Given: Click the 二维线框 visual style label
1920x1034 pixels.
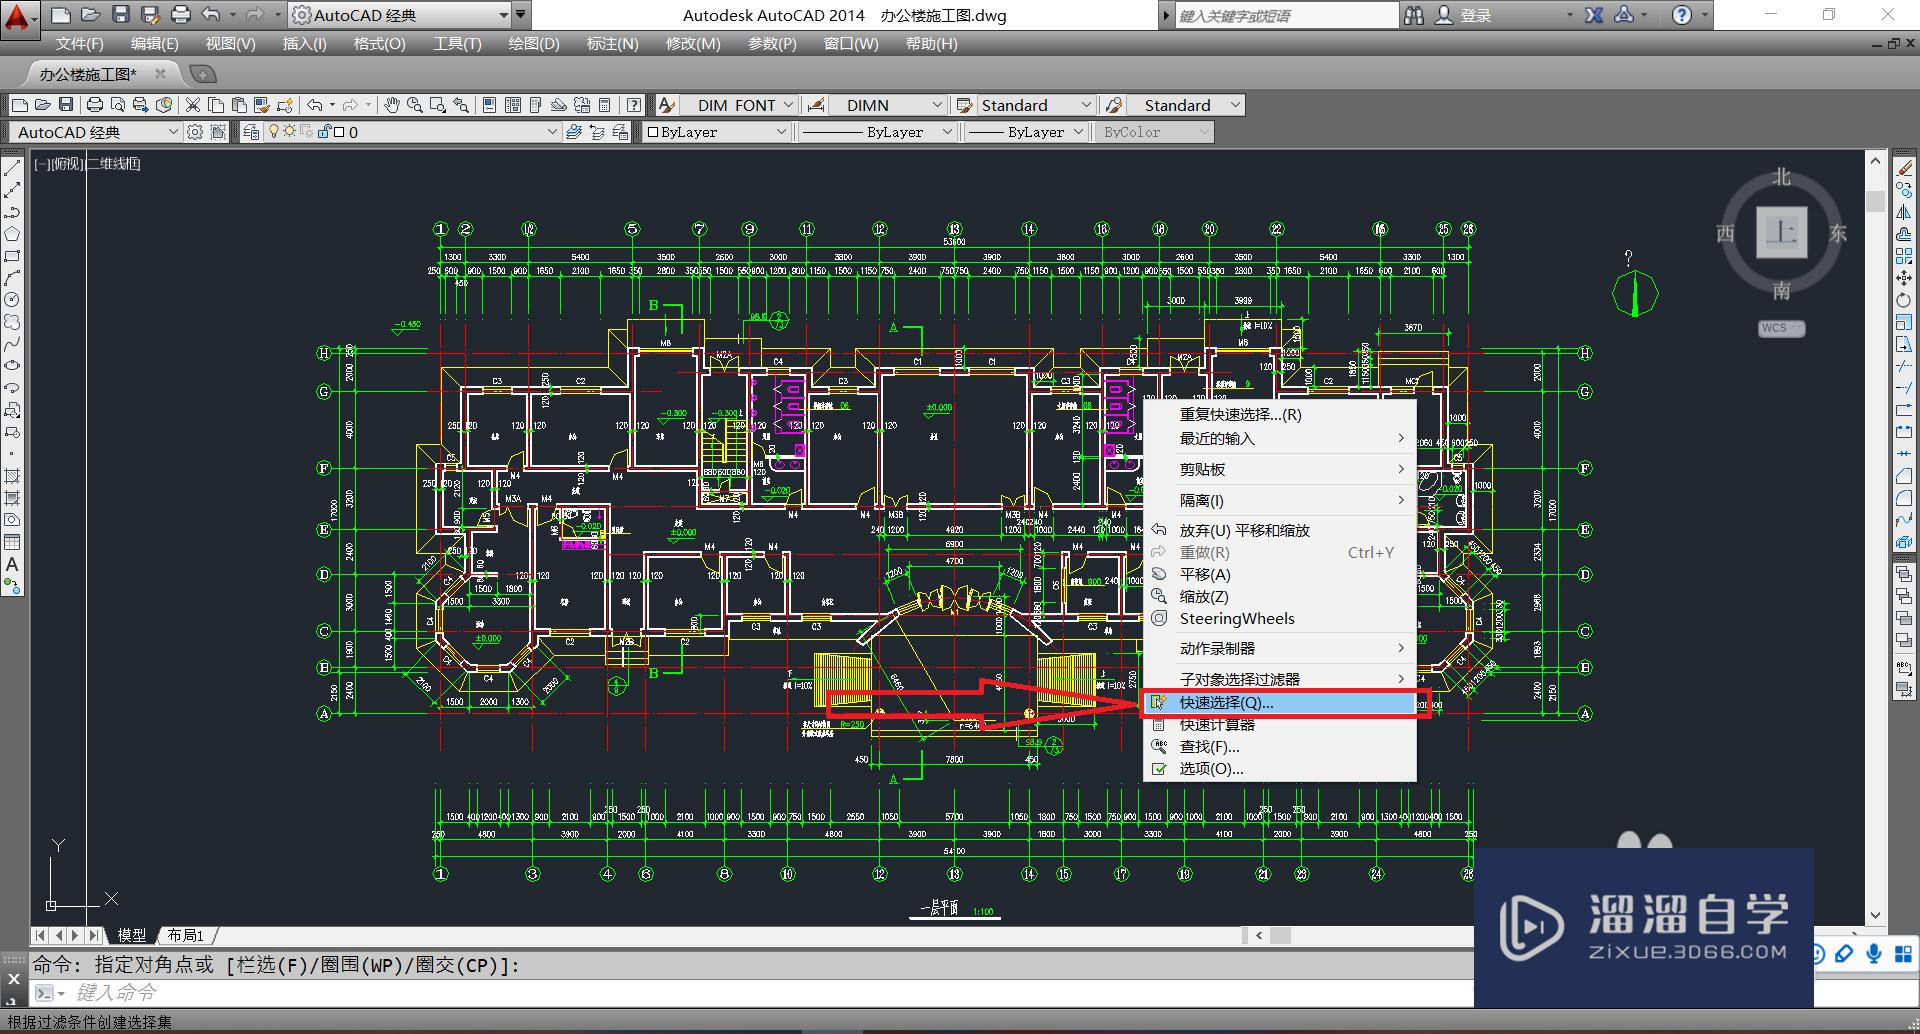Looking at the screenshot, I should pyautogui.click(x=113, y=164).
